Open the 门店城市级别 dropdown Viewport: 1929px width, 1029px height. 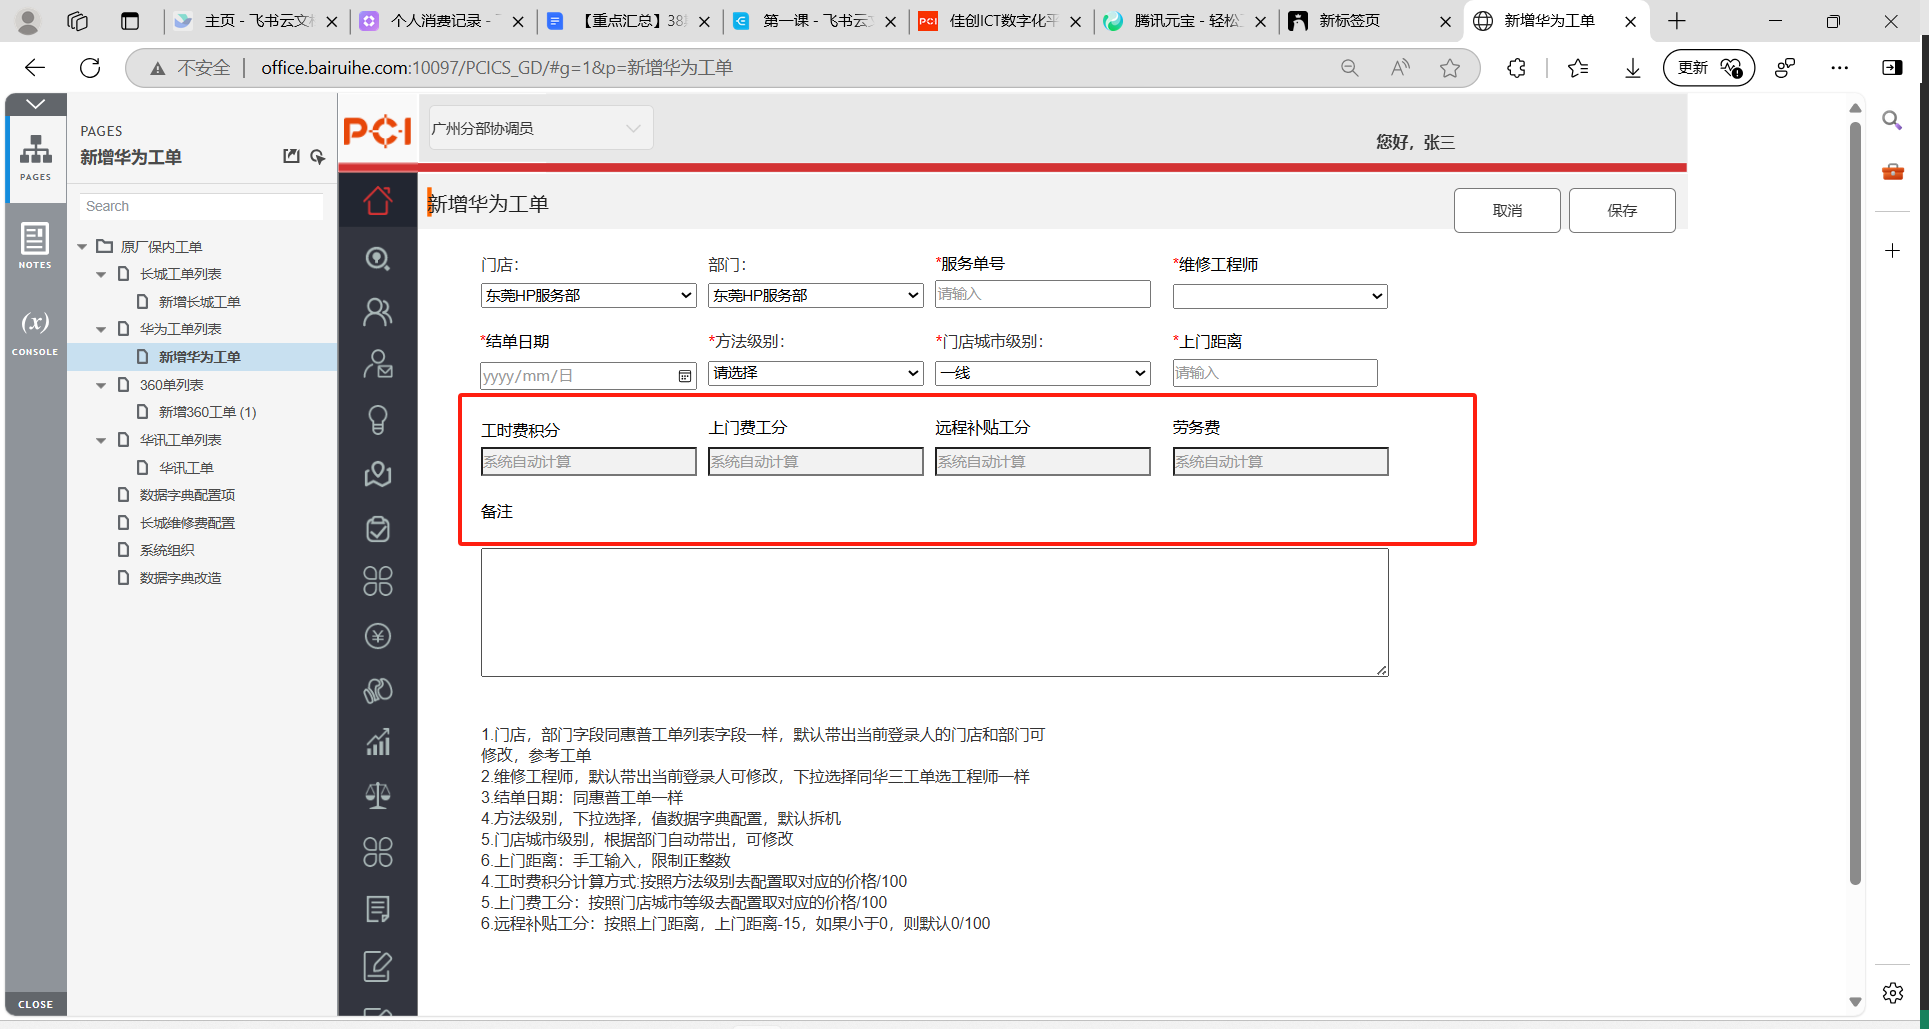pos(1042,373)
